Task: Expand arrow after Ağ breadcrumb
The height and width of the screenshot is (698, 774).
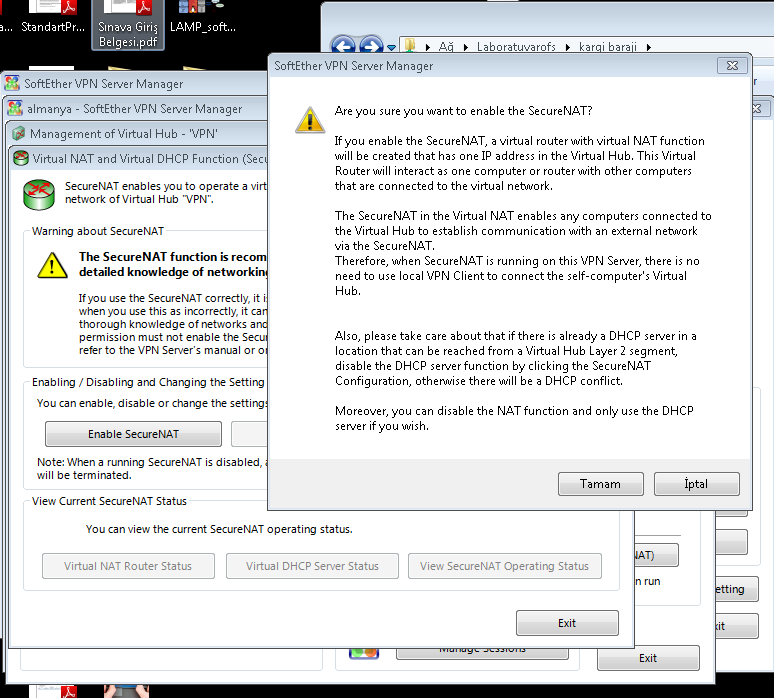Action: tap(465, 47)
